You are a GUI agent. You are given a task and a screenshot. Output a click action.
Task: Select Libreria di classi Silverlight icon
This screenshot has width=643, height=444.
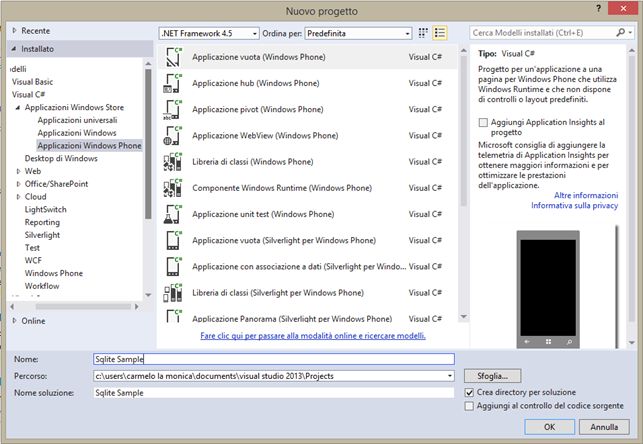tap(173, 293)
